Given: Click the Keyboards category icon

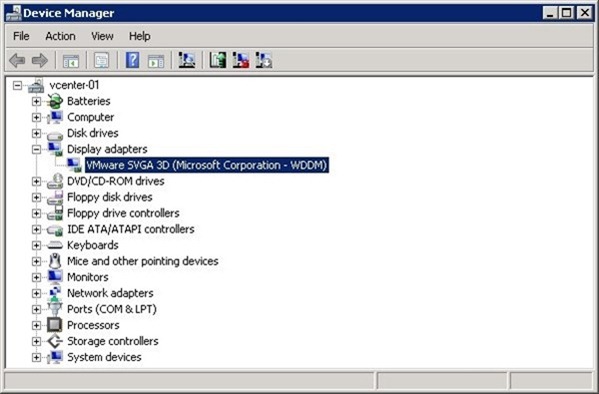Looking at the screenshot, I should pyautogui.click(x=55, y=245).
